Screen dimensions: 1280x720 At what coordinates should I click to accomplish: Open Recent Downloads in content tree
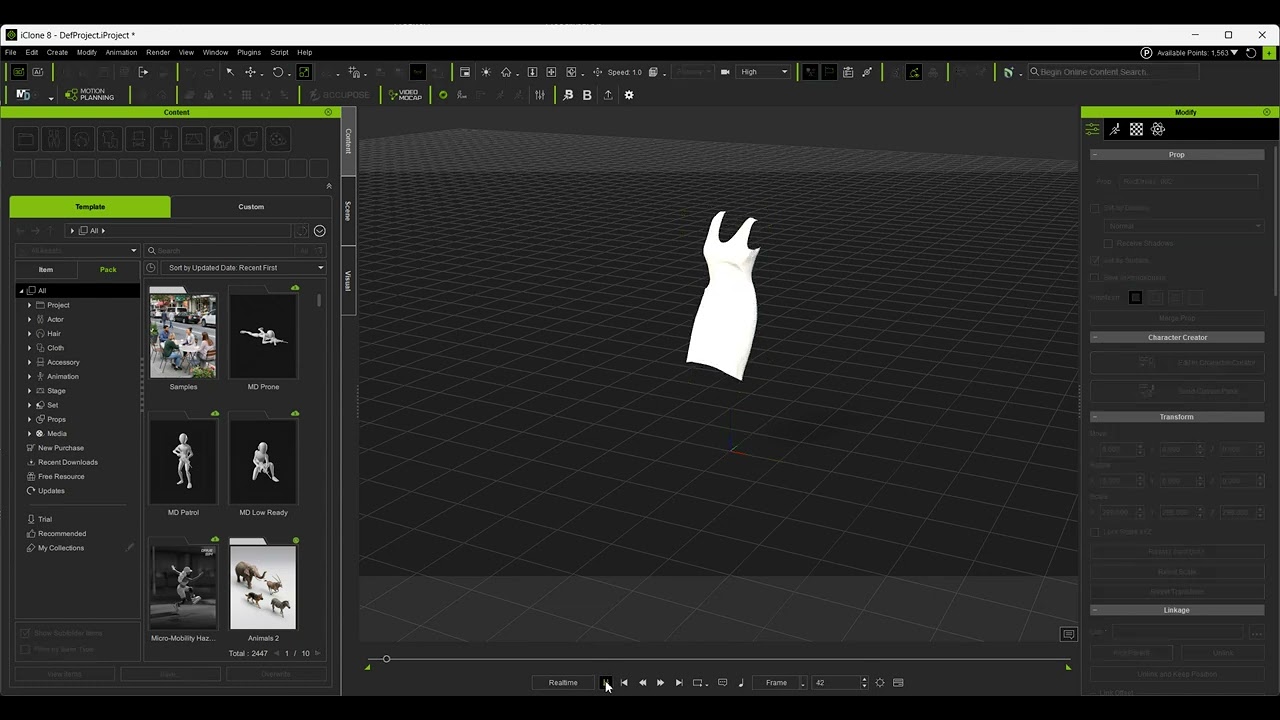pyautogui.click(x=68, y=462)
